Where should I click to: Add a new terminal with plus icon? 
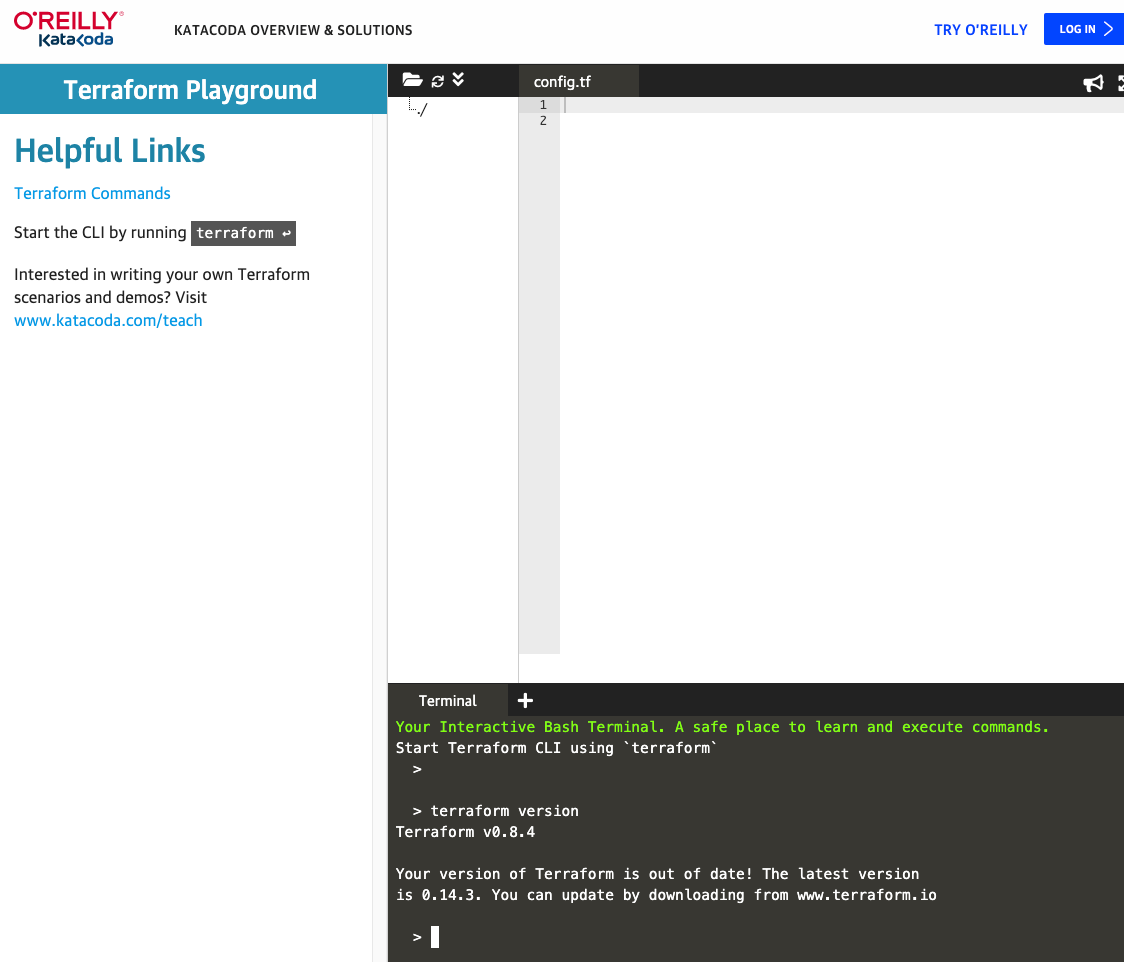(x=525, y=700)
